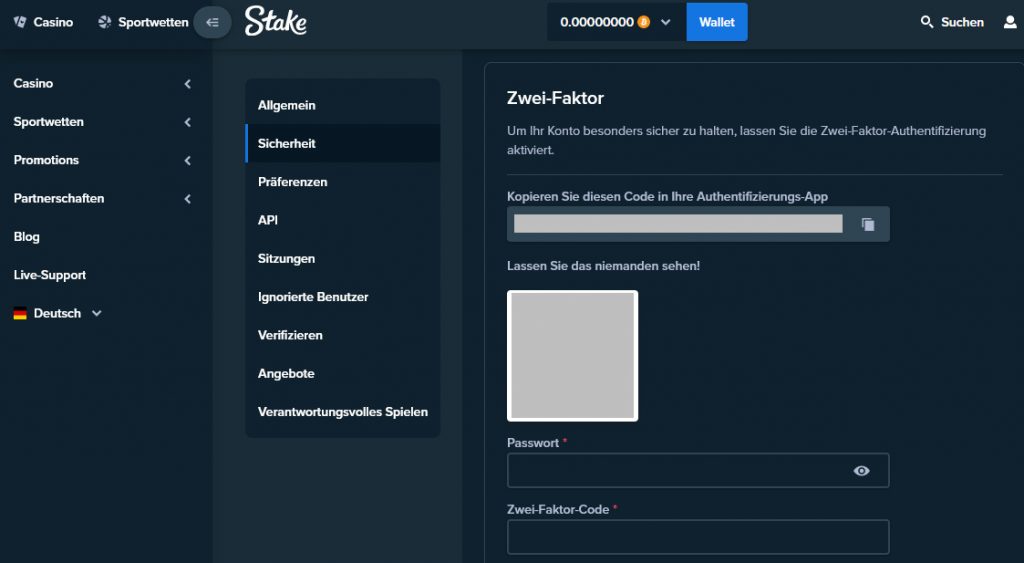Click the 0.00000000 balance amount
Screen dimensions: 1024x563
tap(597, 22)
